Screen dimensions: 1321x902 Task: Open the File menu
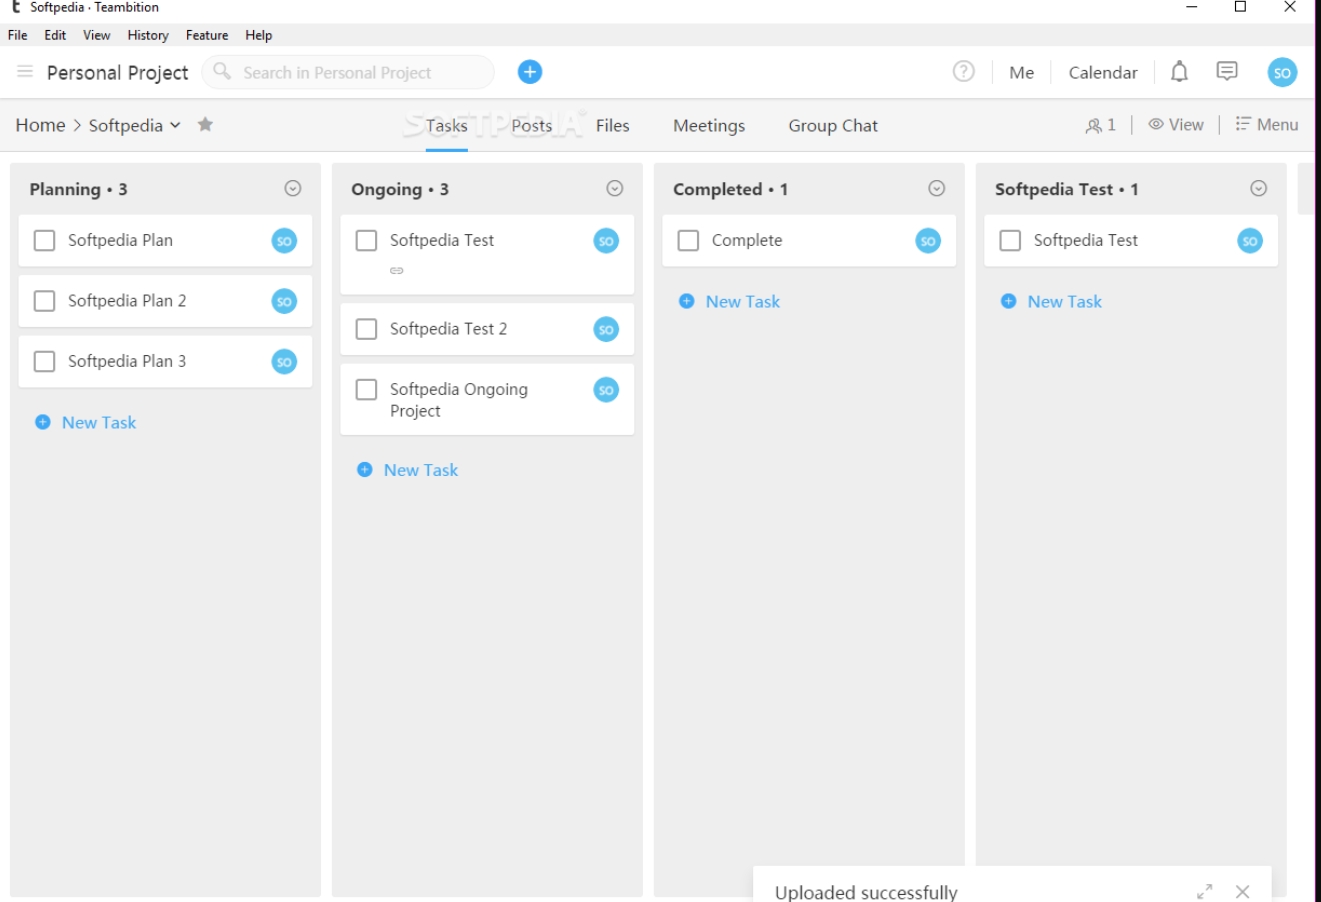(x=18, y=35)
